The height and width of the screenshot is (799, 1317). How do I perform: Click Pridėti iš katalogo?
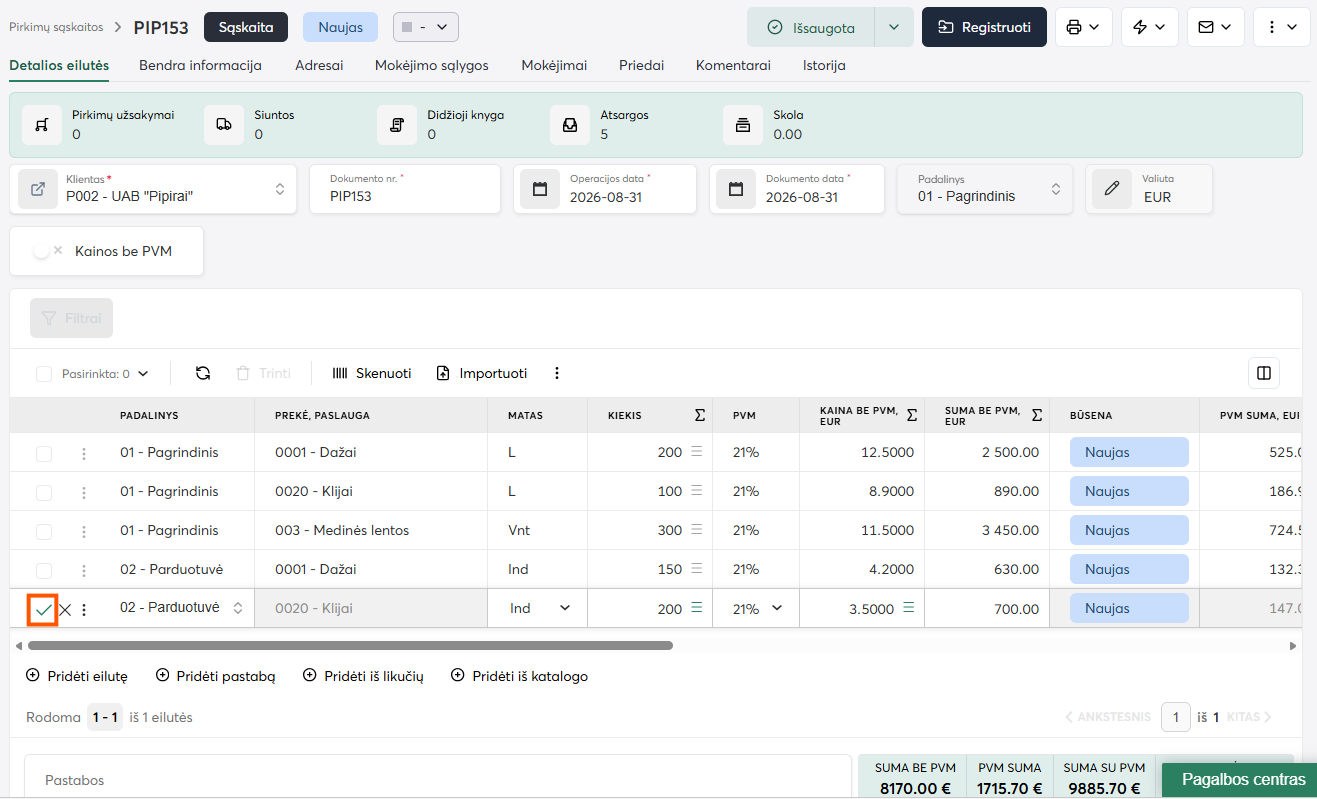[x=520, y=676]
